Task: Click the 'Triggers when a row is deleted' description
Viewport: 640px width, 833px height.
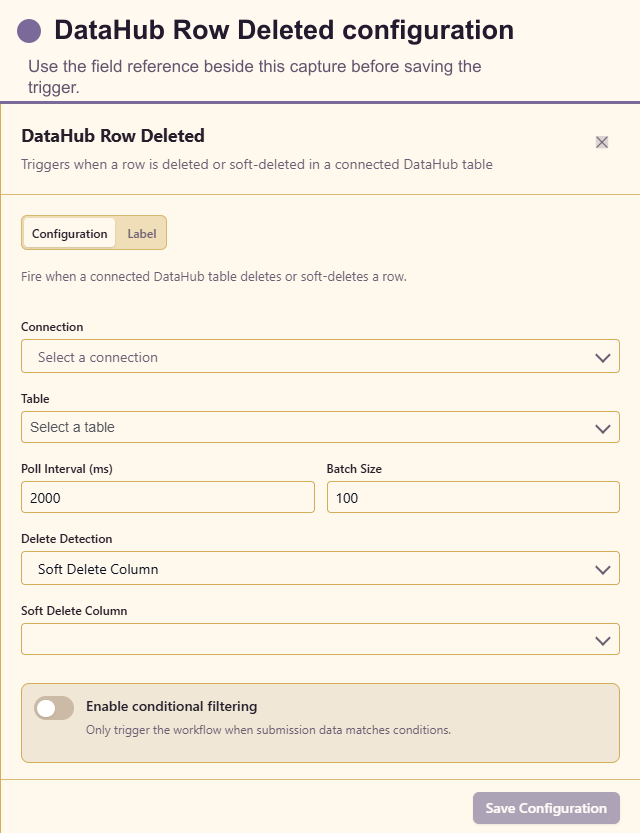Action: (257, 164)
